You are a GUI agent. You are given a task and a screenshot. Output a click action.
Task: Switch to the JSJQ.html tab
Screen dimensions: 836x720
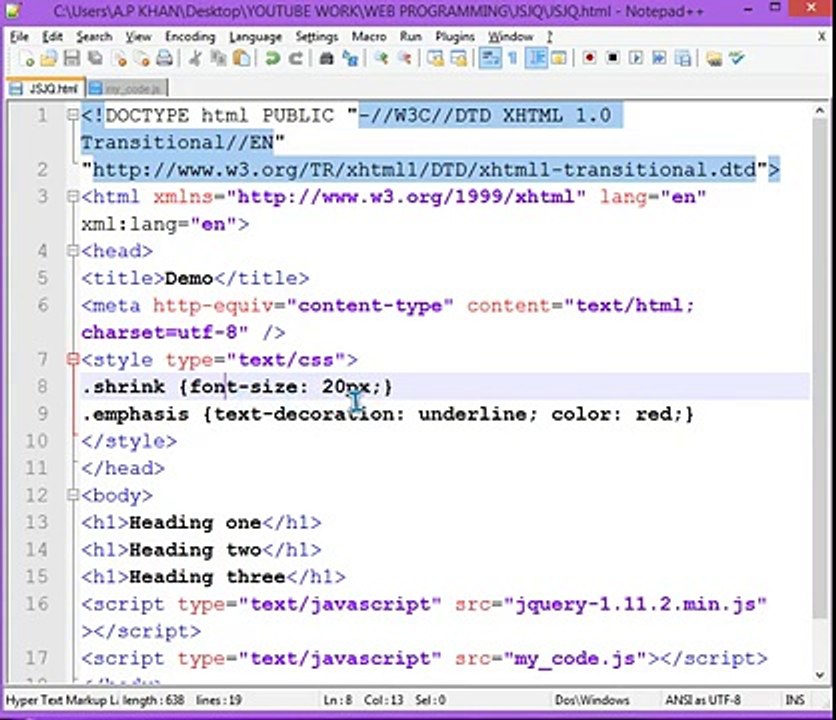46,88
